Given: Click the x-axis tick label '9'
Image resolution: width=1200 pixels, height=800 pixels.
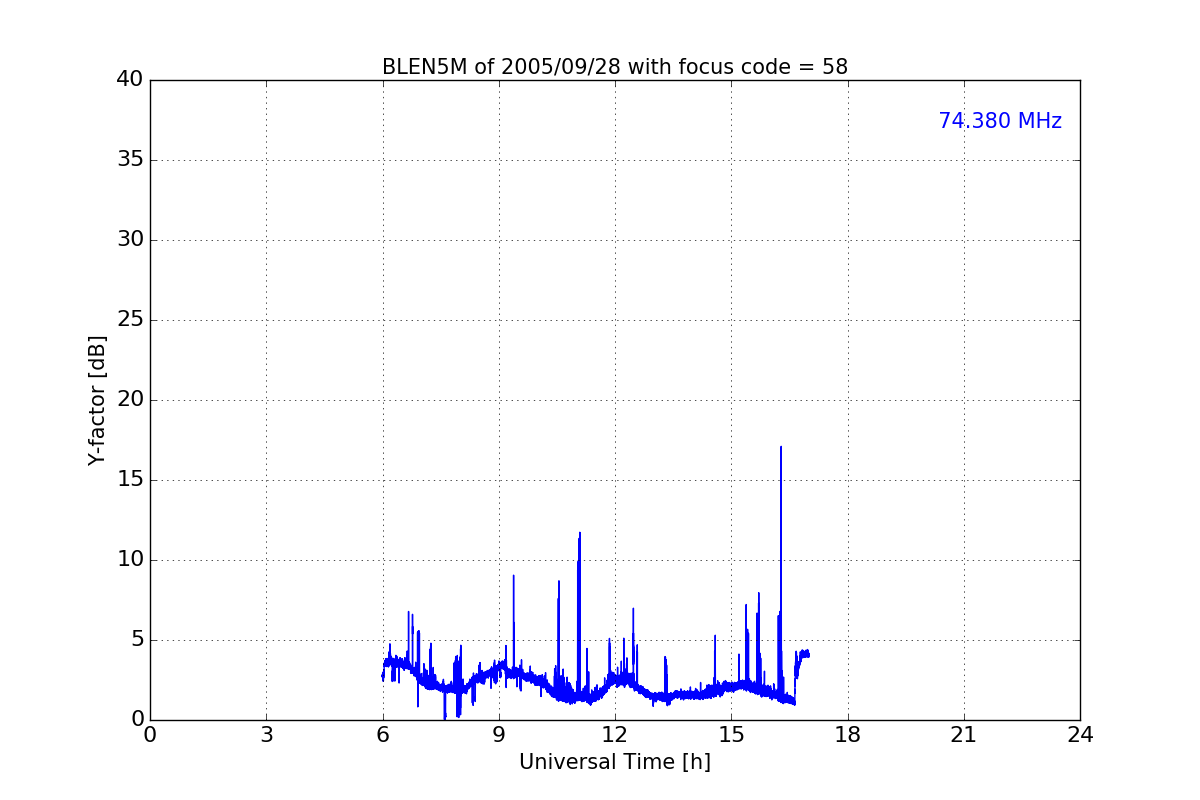Looking at the screenshot, I should (x=499, y=735).
